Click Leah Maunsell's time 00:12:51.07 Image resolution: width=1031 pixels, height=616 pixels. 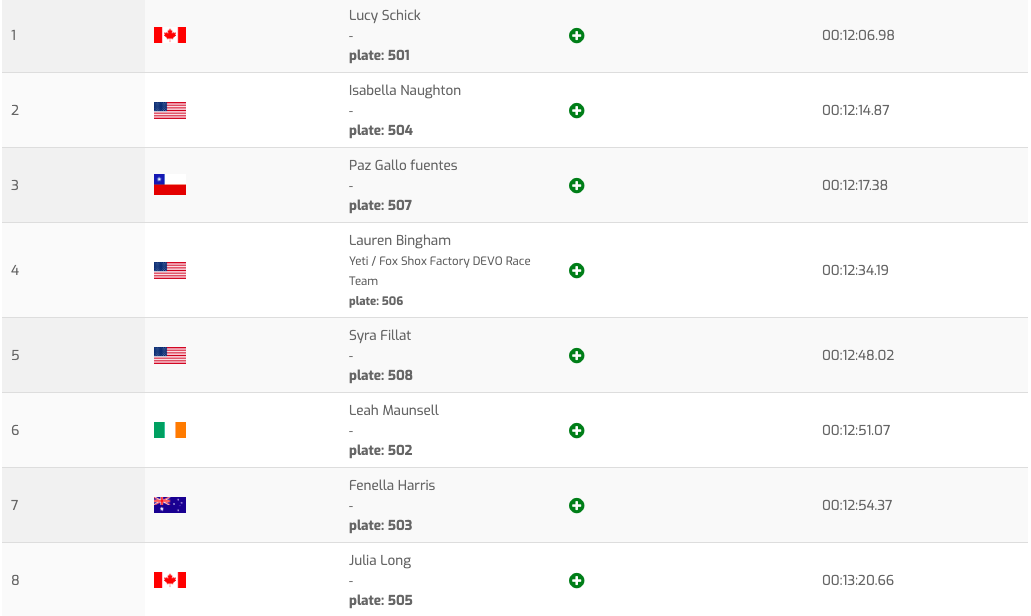point(856,430)
